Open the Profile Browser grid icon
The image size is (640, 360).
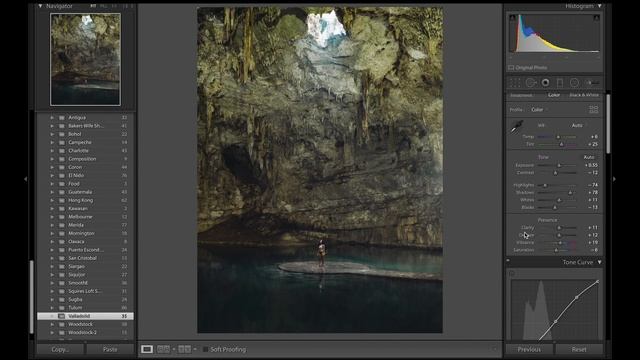(593, 109)
